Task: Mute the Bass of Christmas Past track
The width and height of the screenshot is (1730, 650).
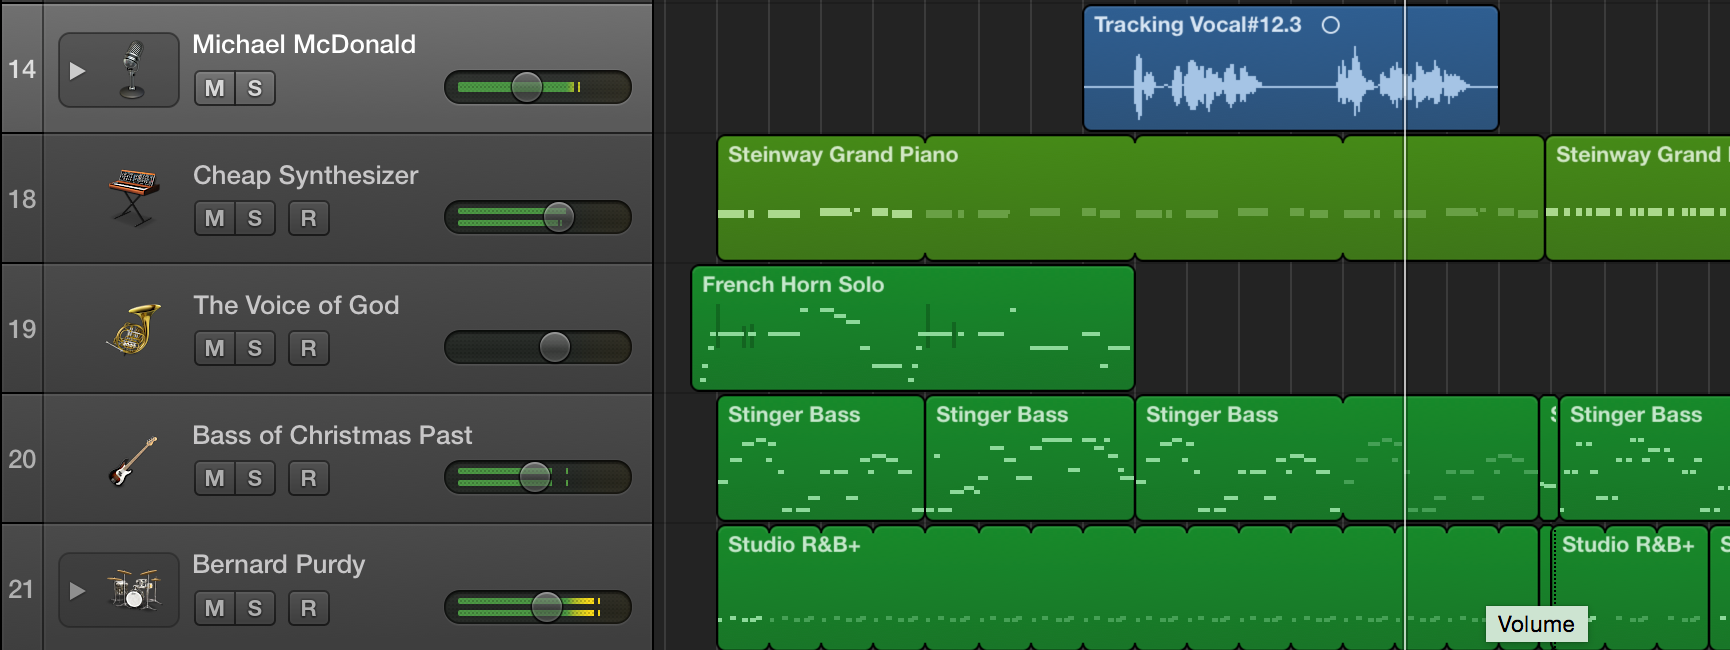Action: pos(214,478)
